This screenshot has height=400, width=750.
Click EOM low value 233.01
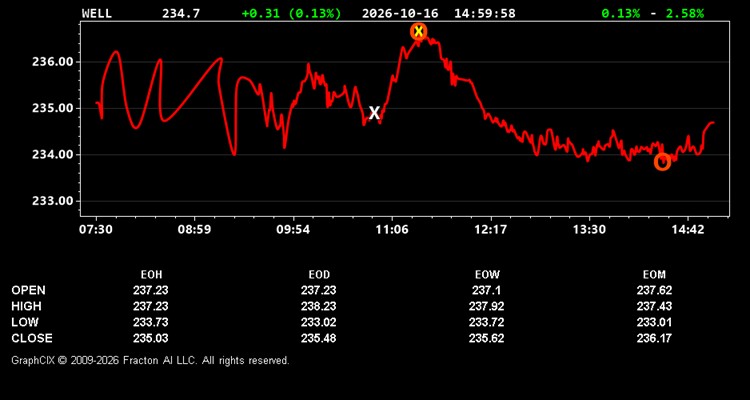click(654, 322)
